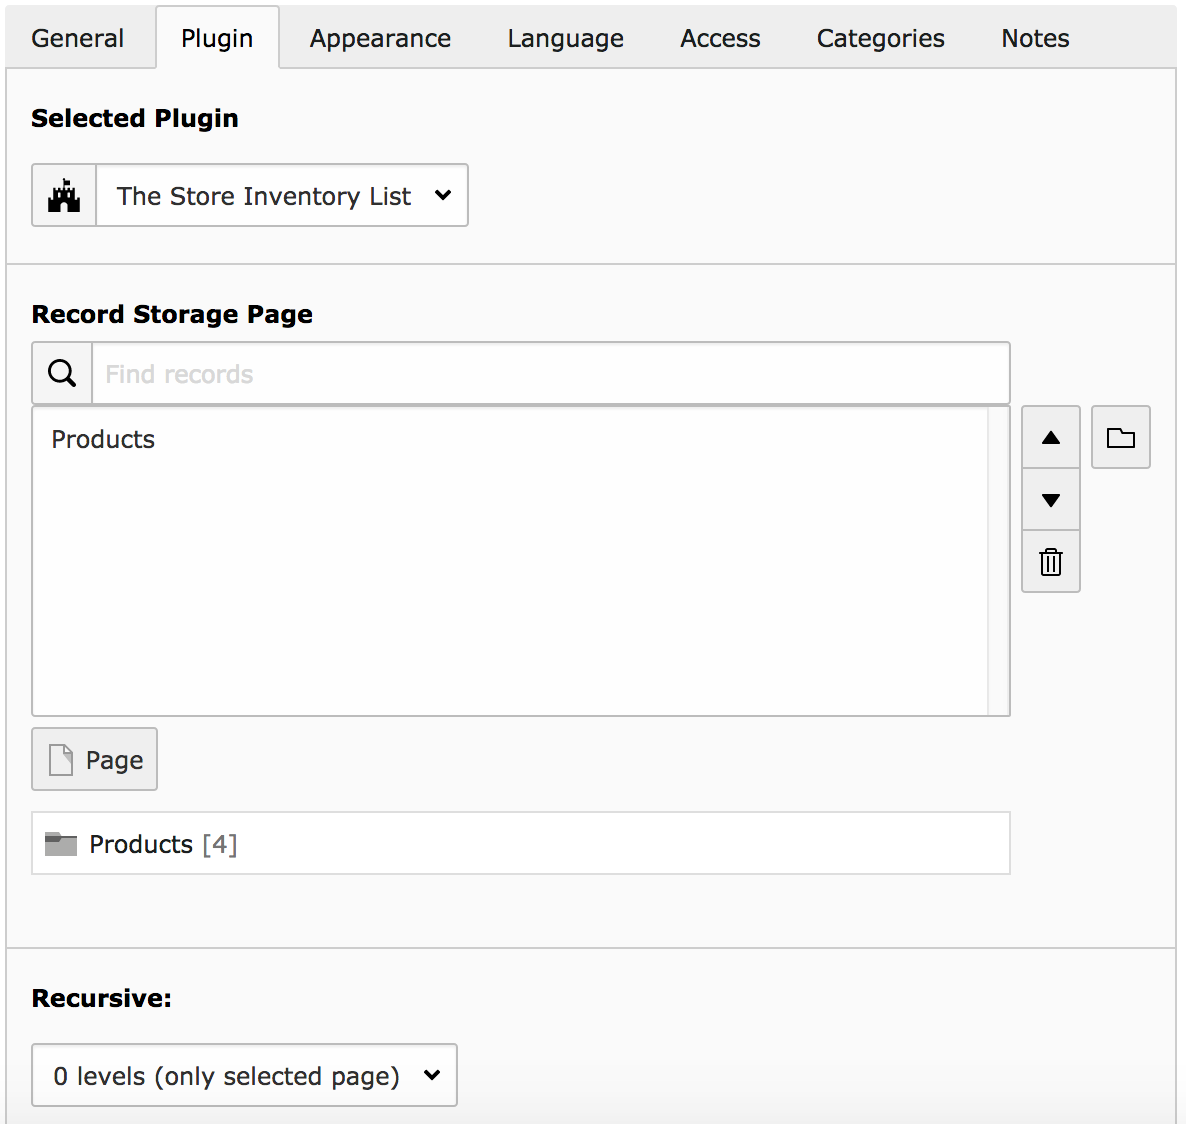This screenshot has height=1124, width=1186.
Task: Remove selected record with trash icon
Action: 1050,562
